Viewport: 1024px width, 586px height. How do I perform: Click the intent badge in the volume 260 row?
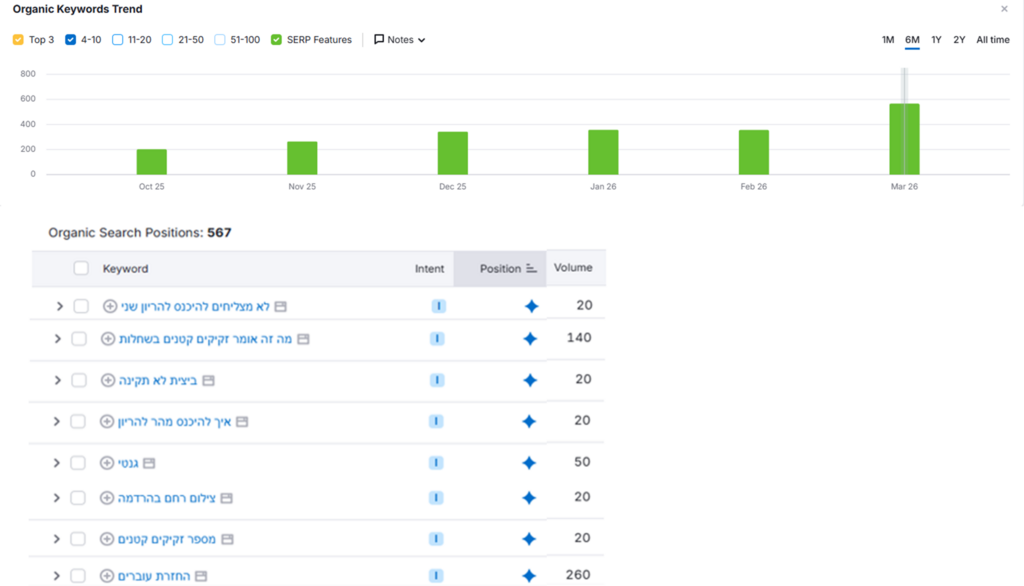(x=437, y=576)
